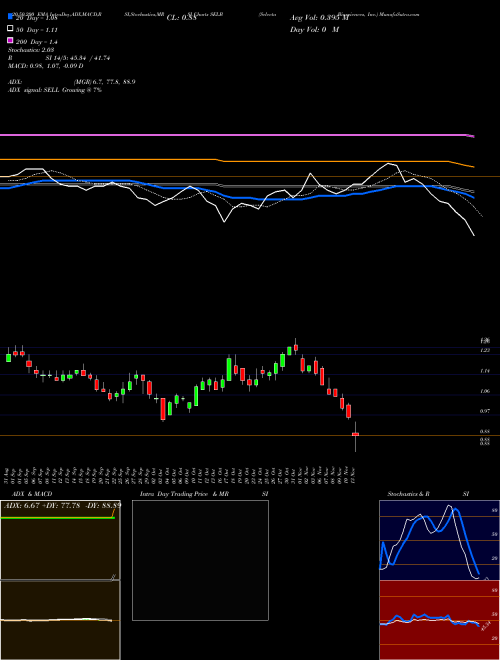Click the last red candlestick at 0.88
The width and height of the screenshot is (500, 660).
(x=356, y=434)
